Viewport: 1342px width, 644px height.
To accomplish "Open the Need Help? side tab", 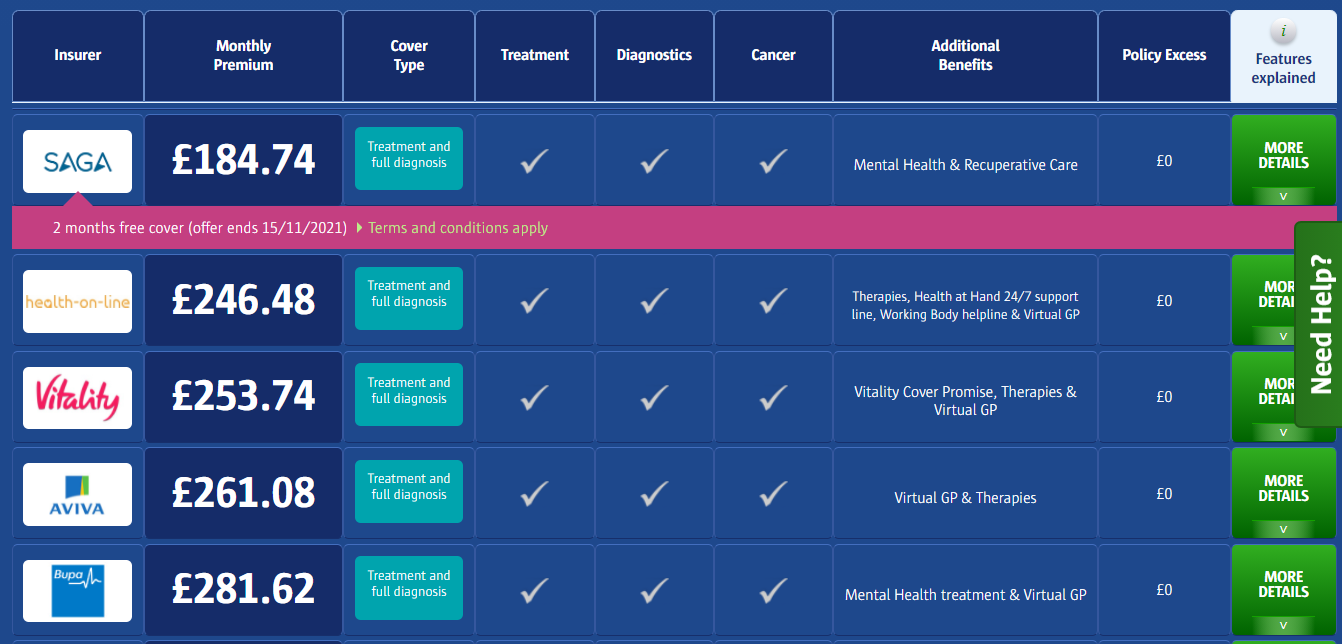I will 1319,324.
